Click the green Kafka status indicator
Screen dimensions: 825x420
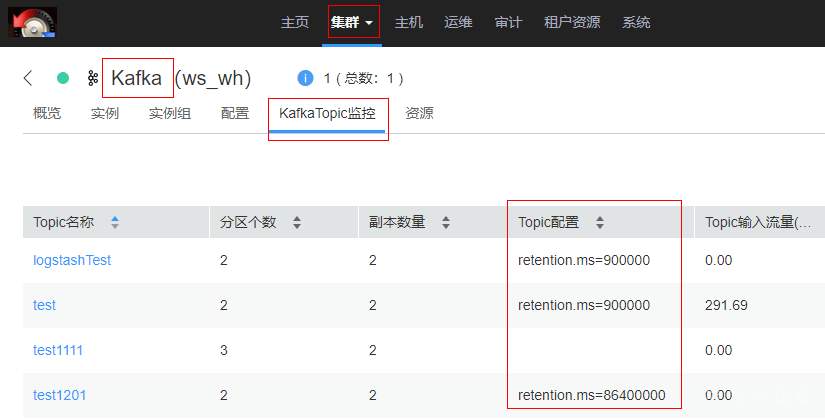pyautogui.click(x=63, y=78)
